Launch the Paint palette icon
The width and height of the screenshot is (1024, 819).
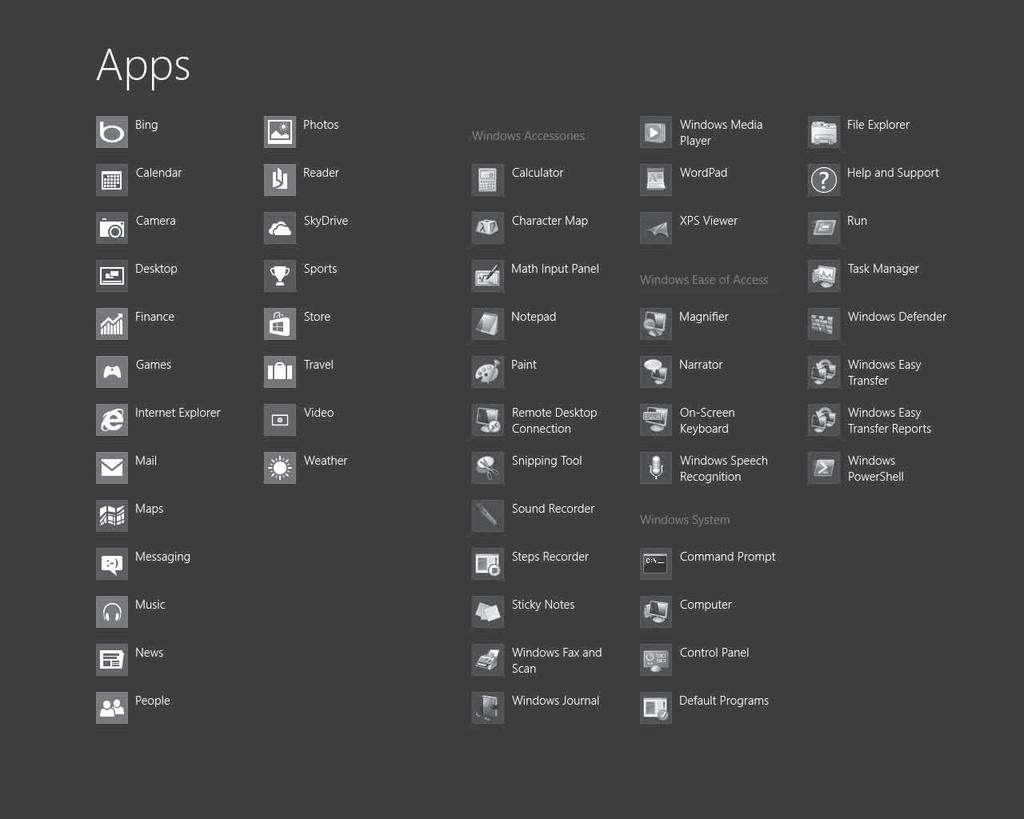pyautogui.click(x=488, y=372)
